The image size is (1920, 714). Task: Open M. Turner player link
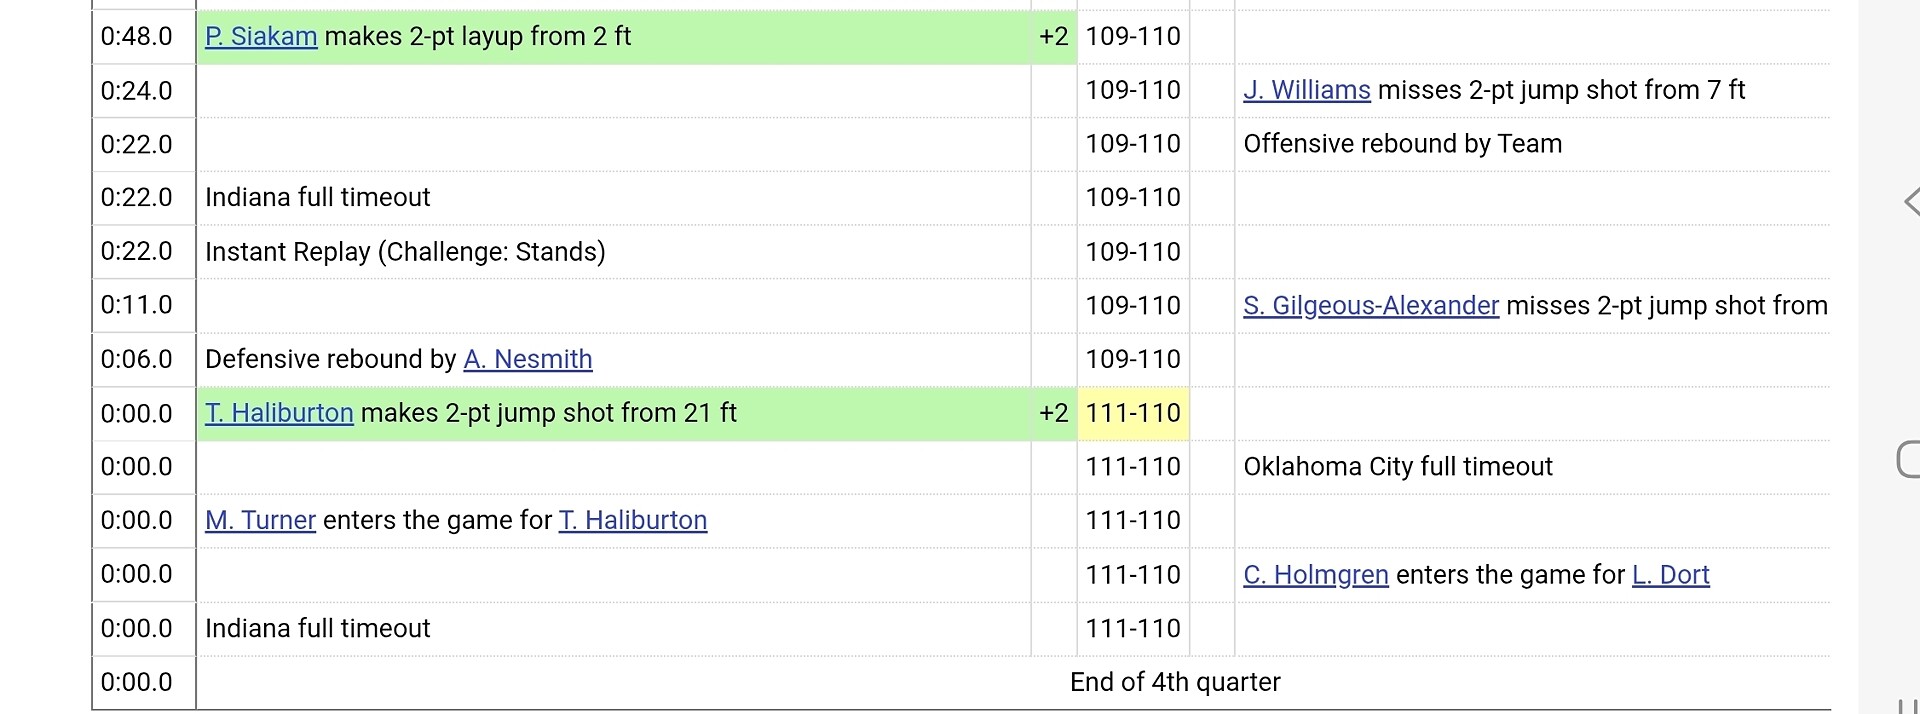coord(260,521)
